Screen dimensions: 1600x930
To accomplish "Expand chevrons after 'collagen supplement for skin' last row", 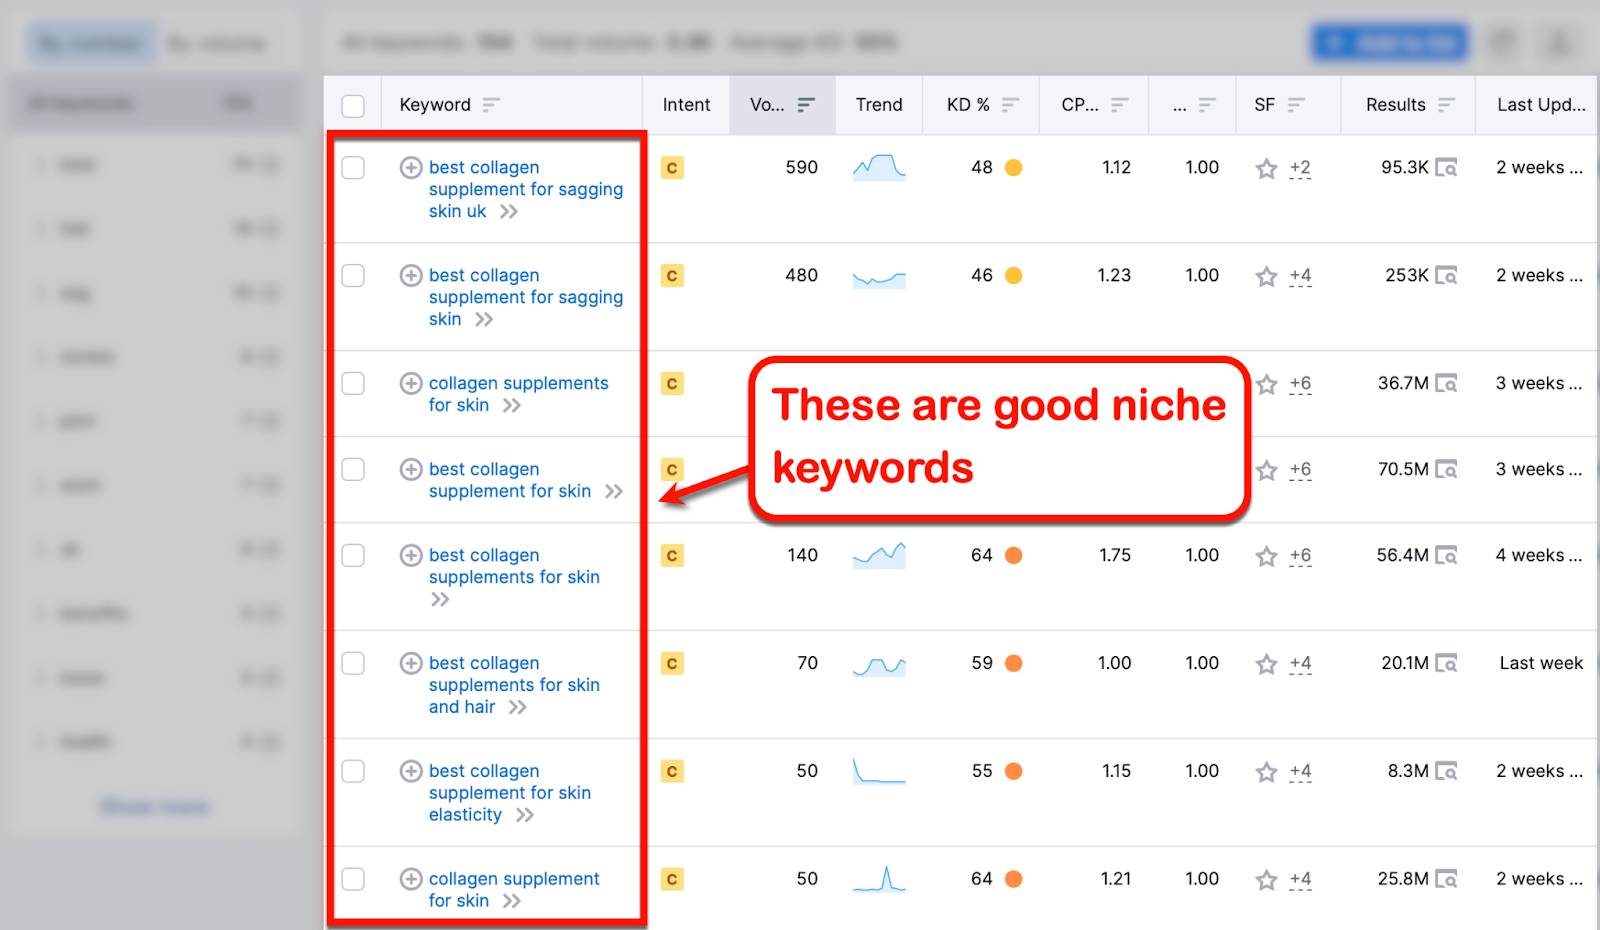I will point(512,902).
